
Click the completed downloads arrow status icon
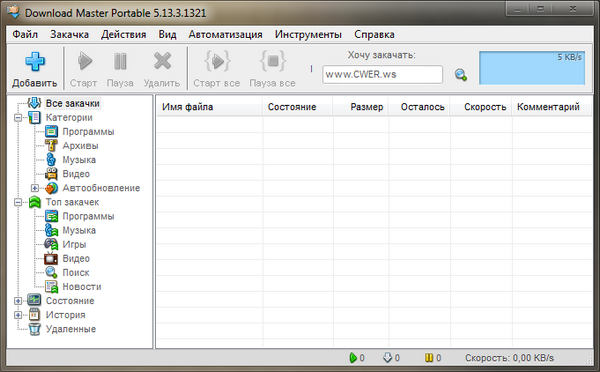tap(387, 357)
